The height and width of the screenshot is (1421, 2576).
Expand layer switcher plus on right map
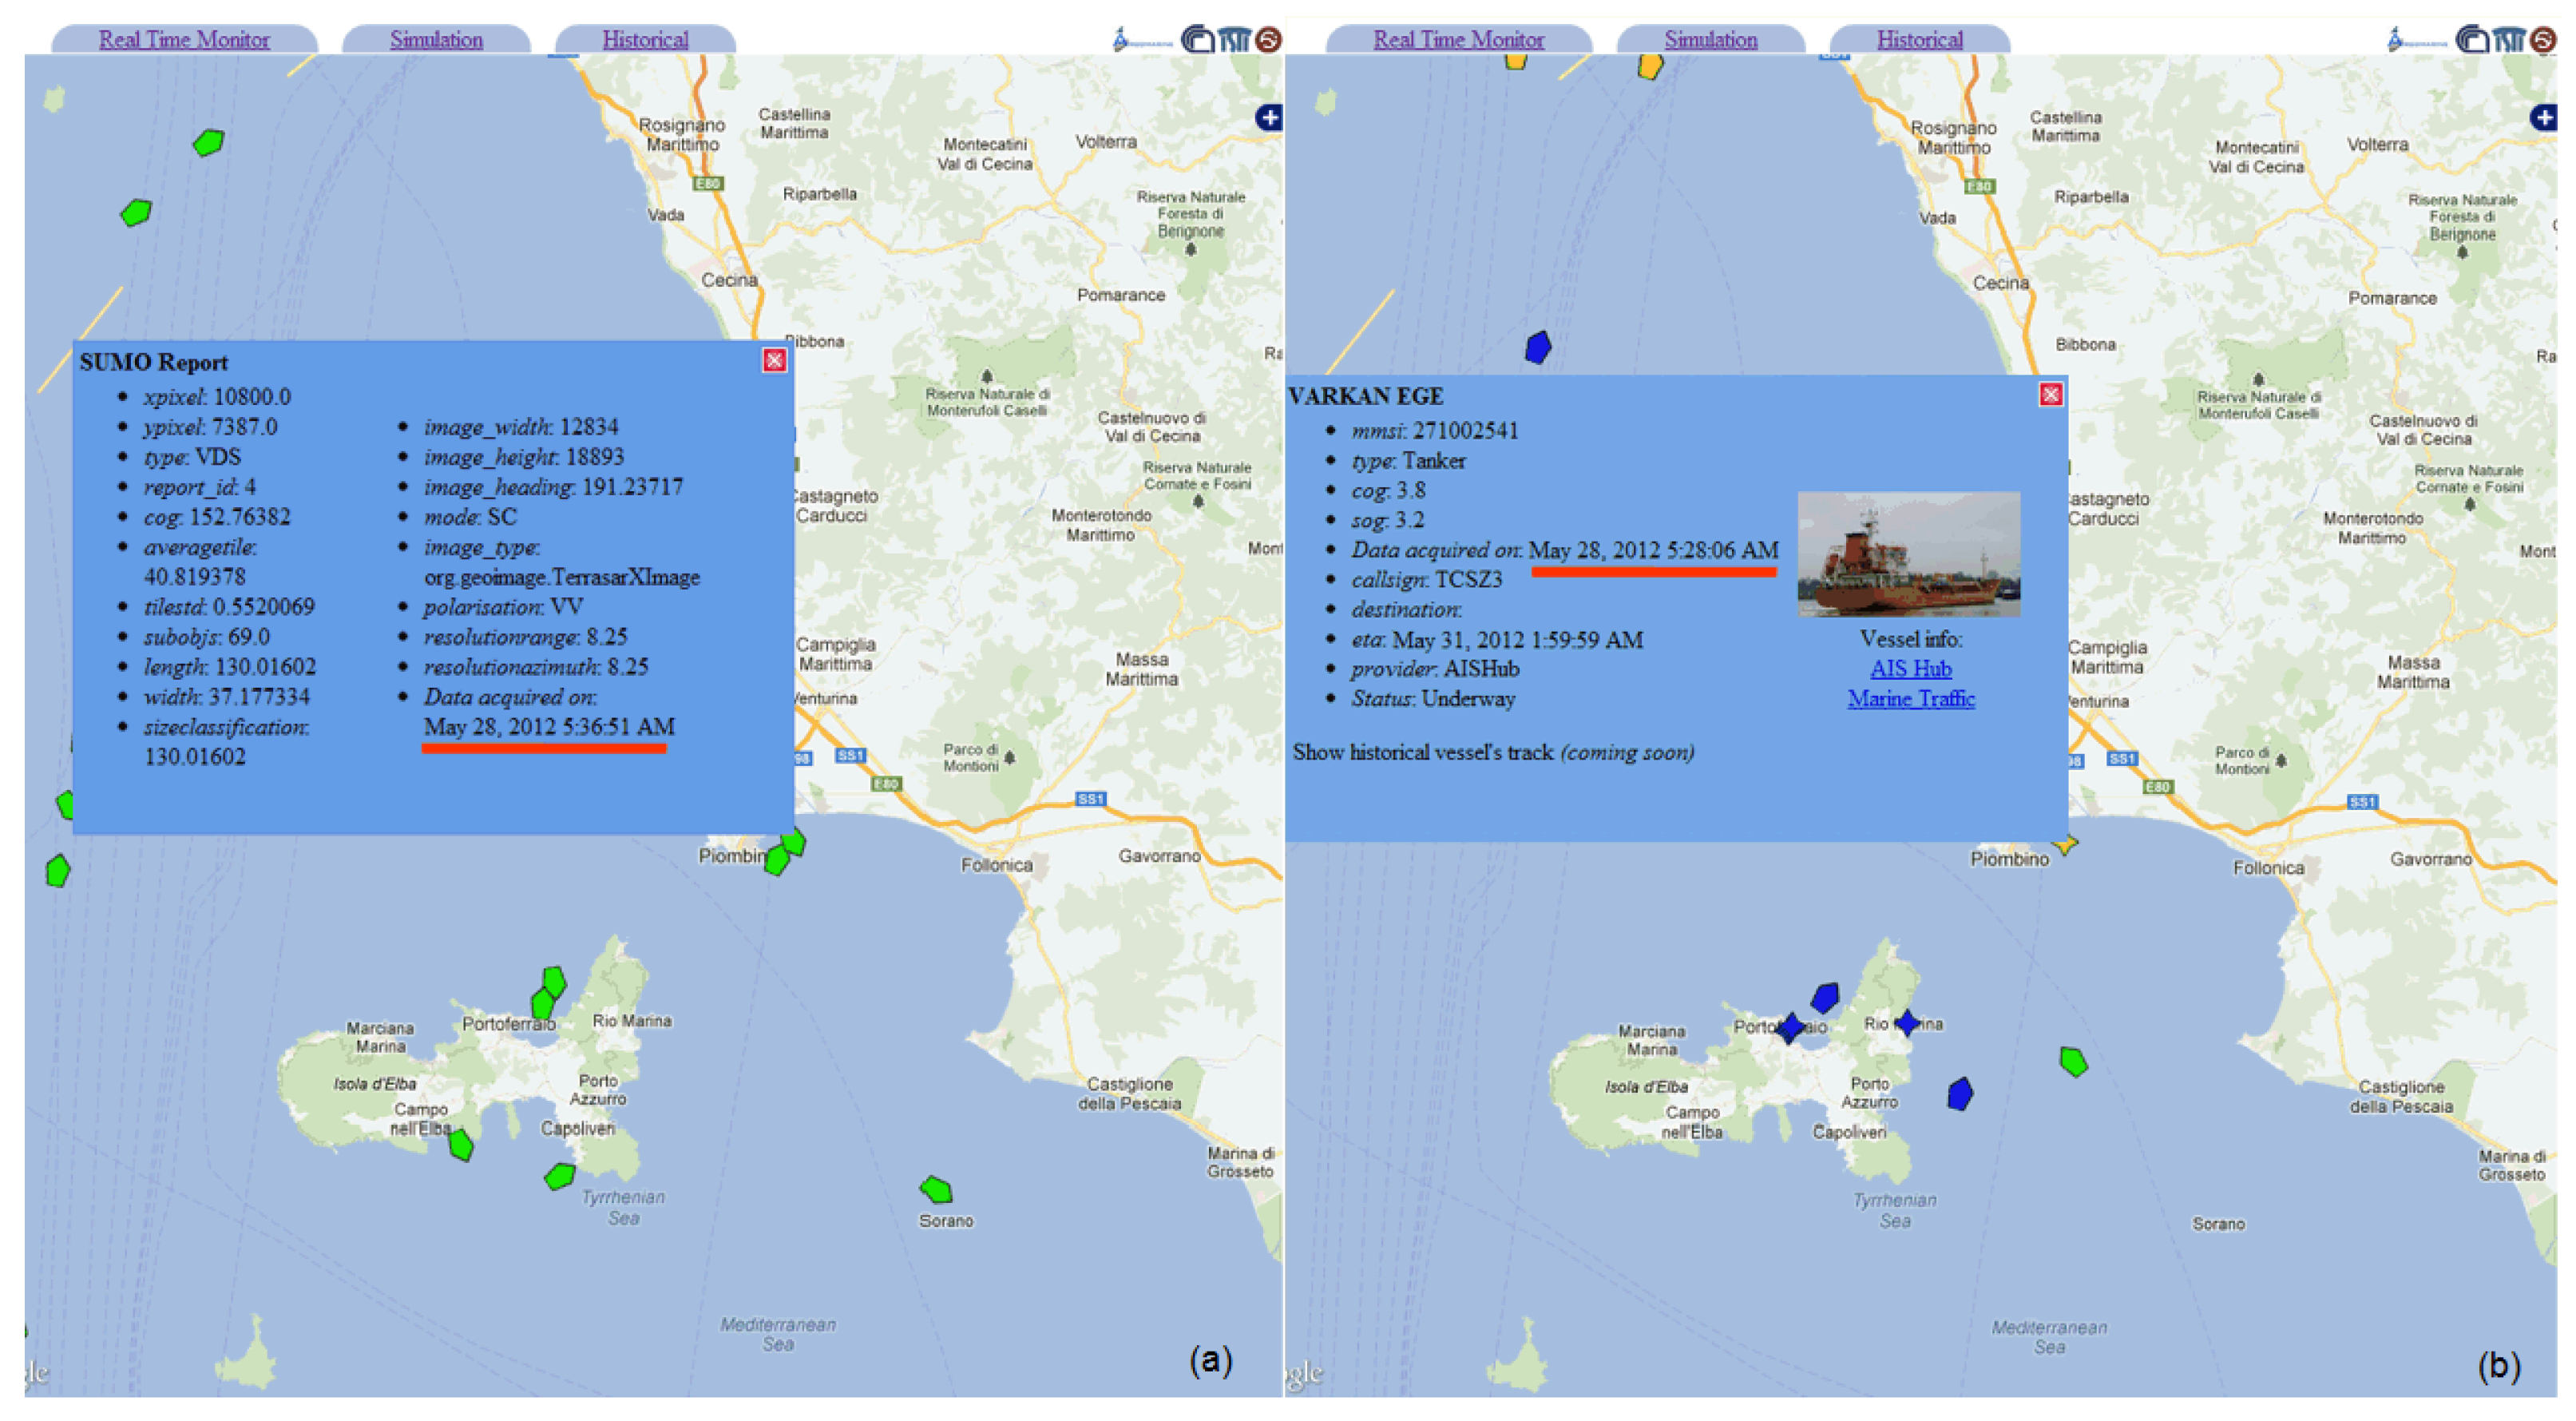[x=2544, y=118]
